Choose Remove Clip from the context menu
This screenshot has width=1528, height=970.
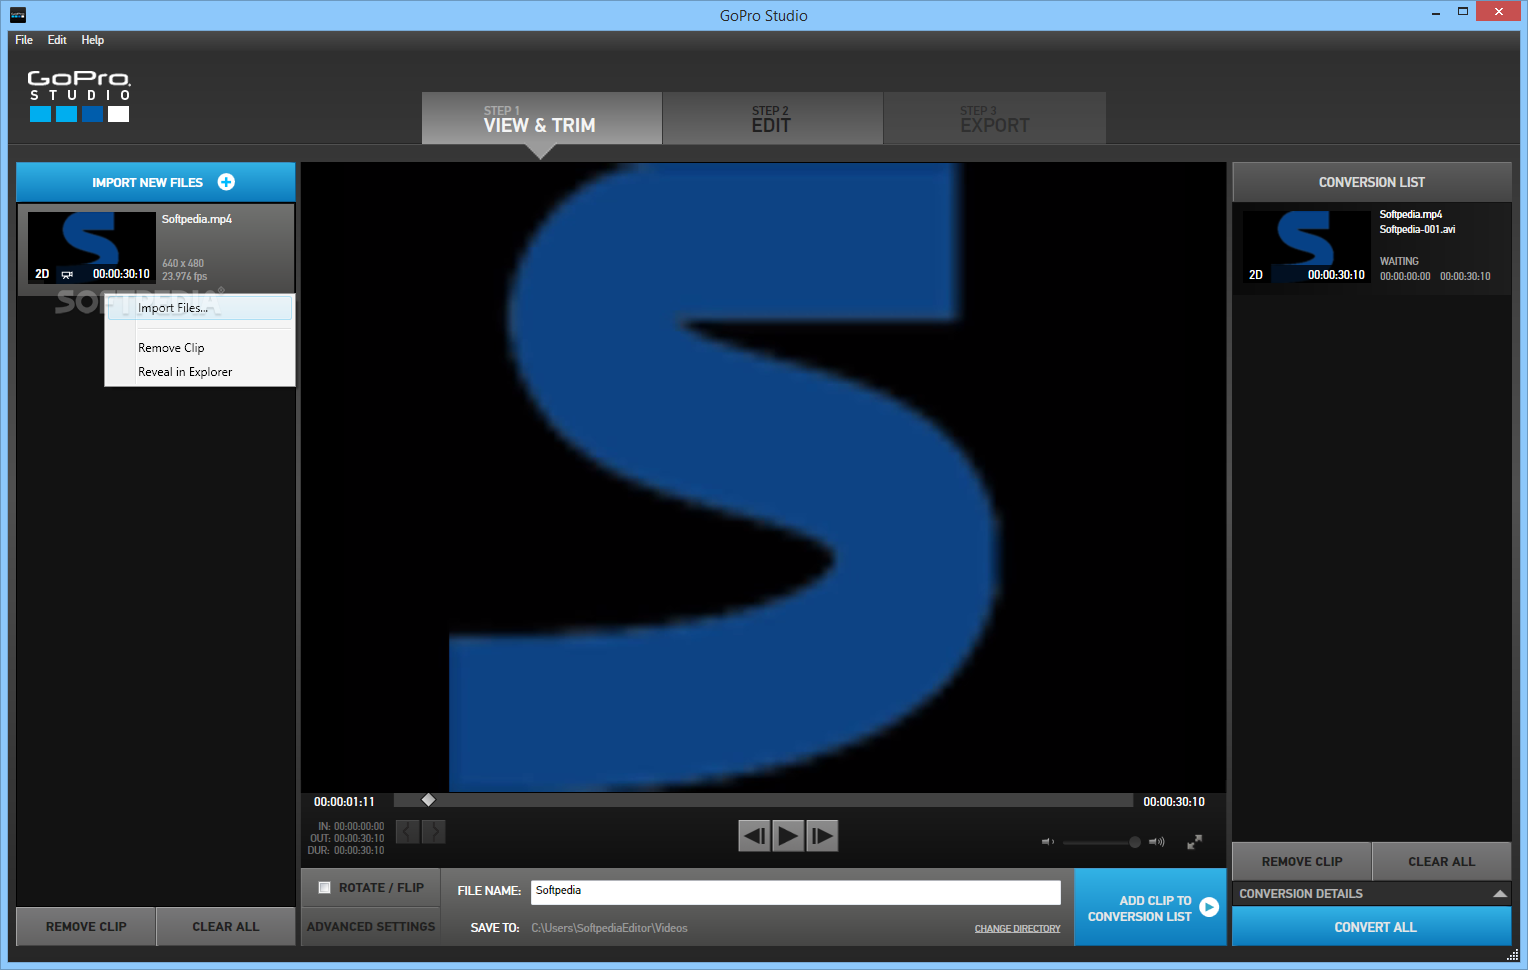(200, 348)
